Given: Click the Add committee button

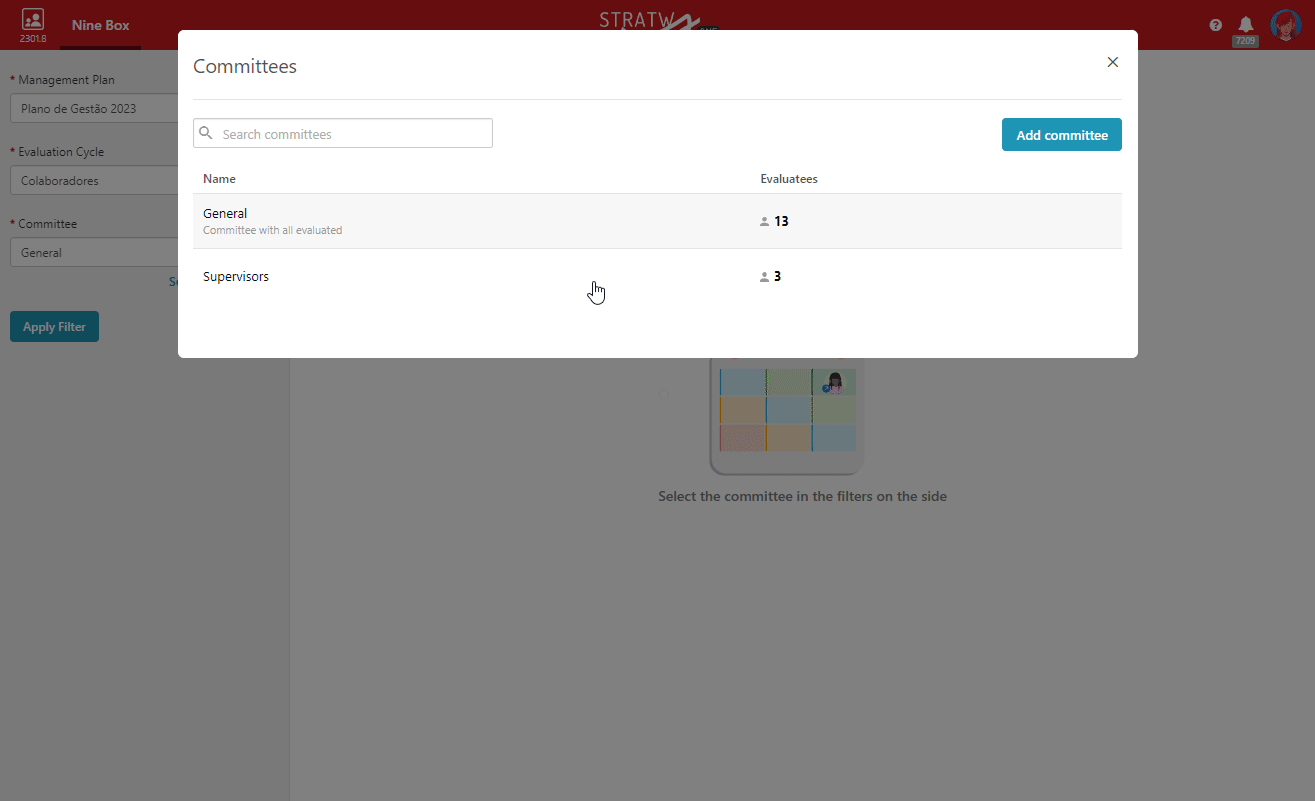Looking at the screenshot, I should (1062, 135).
